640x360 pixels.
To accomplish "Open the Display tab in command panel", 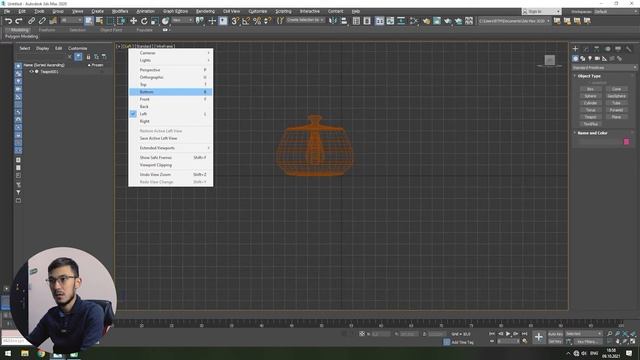I will pos(618,49).
